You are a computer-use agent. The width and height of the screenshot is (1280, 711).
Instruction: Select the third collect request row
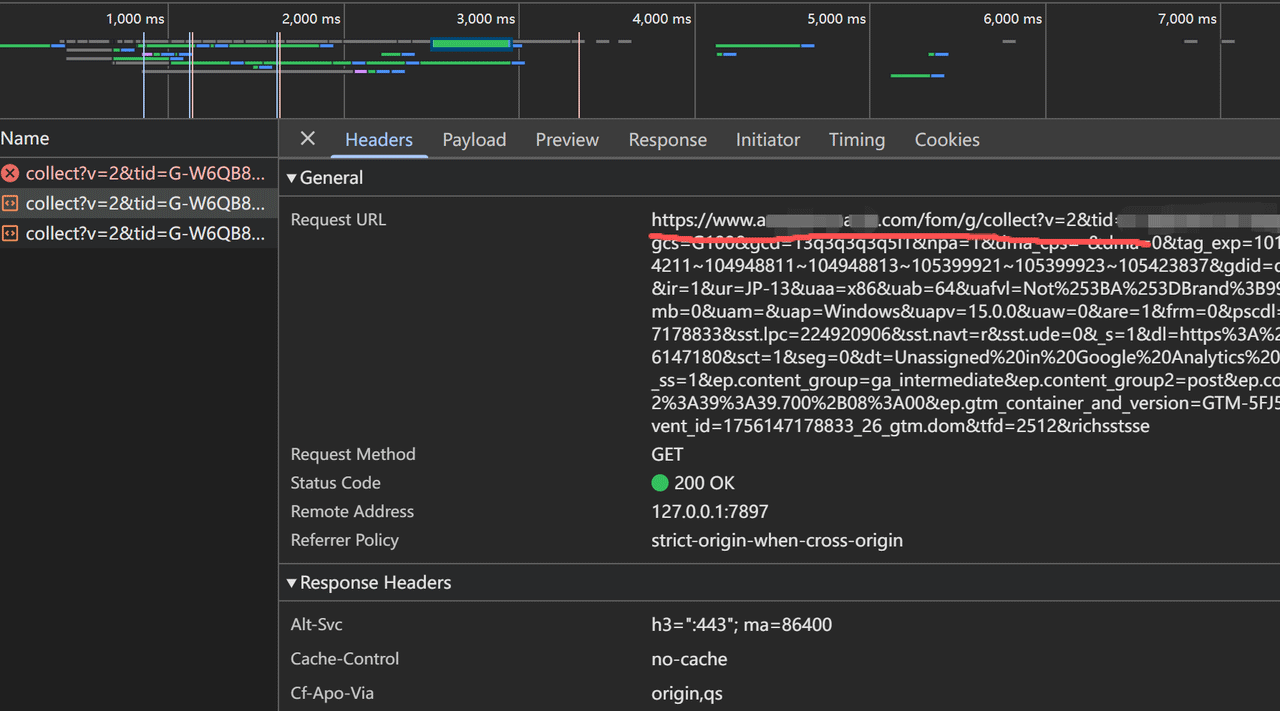click(145, 234)
